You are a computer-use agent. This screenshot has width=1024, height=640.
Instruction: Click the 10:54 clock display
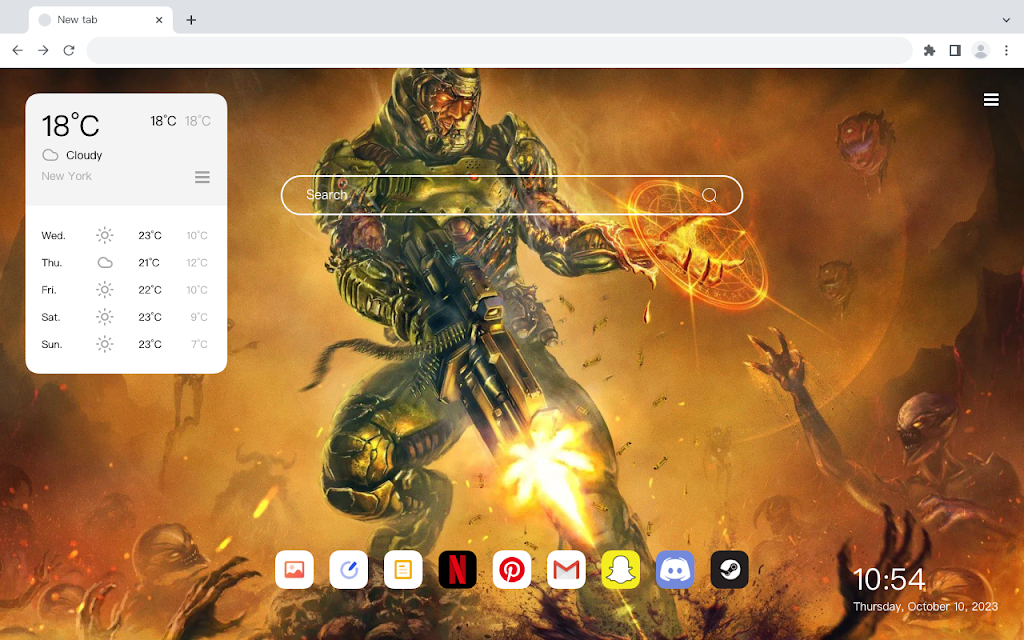[889, 579]
